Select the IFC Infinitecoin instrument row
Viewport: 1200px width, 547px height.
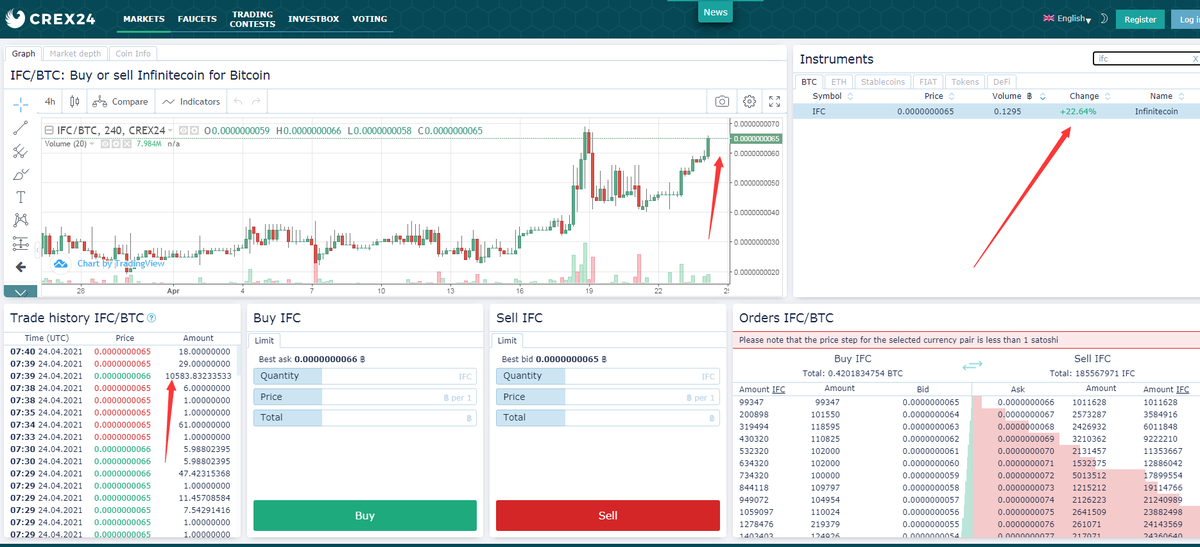pos(996,111)
